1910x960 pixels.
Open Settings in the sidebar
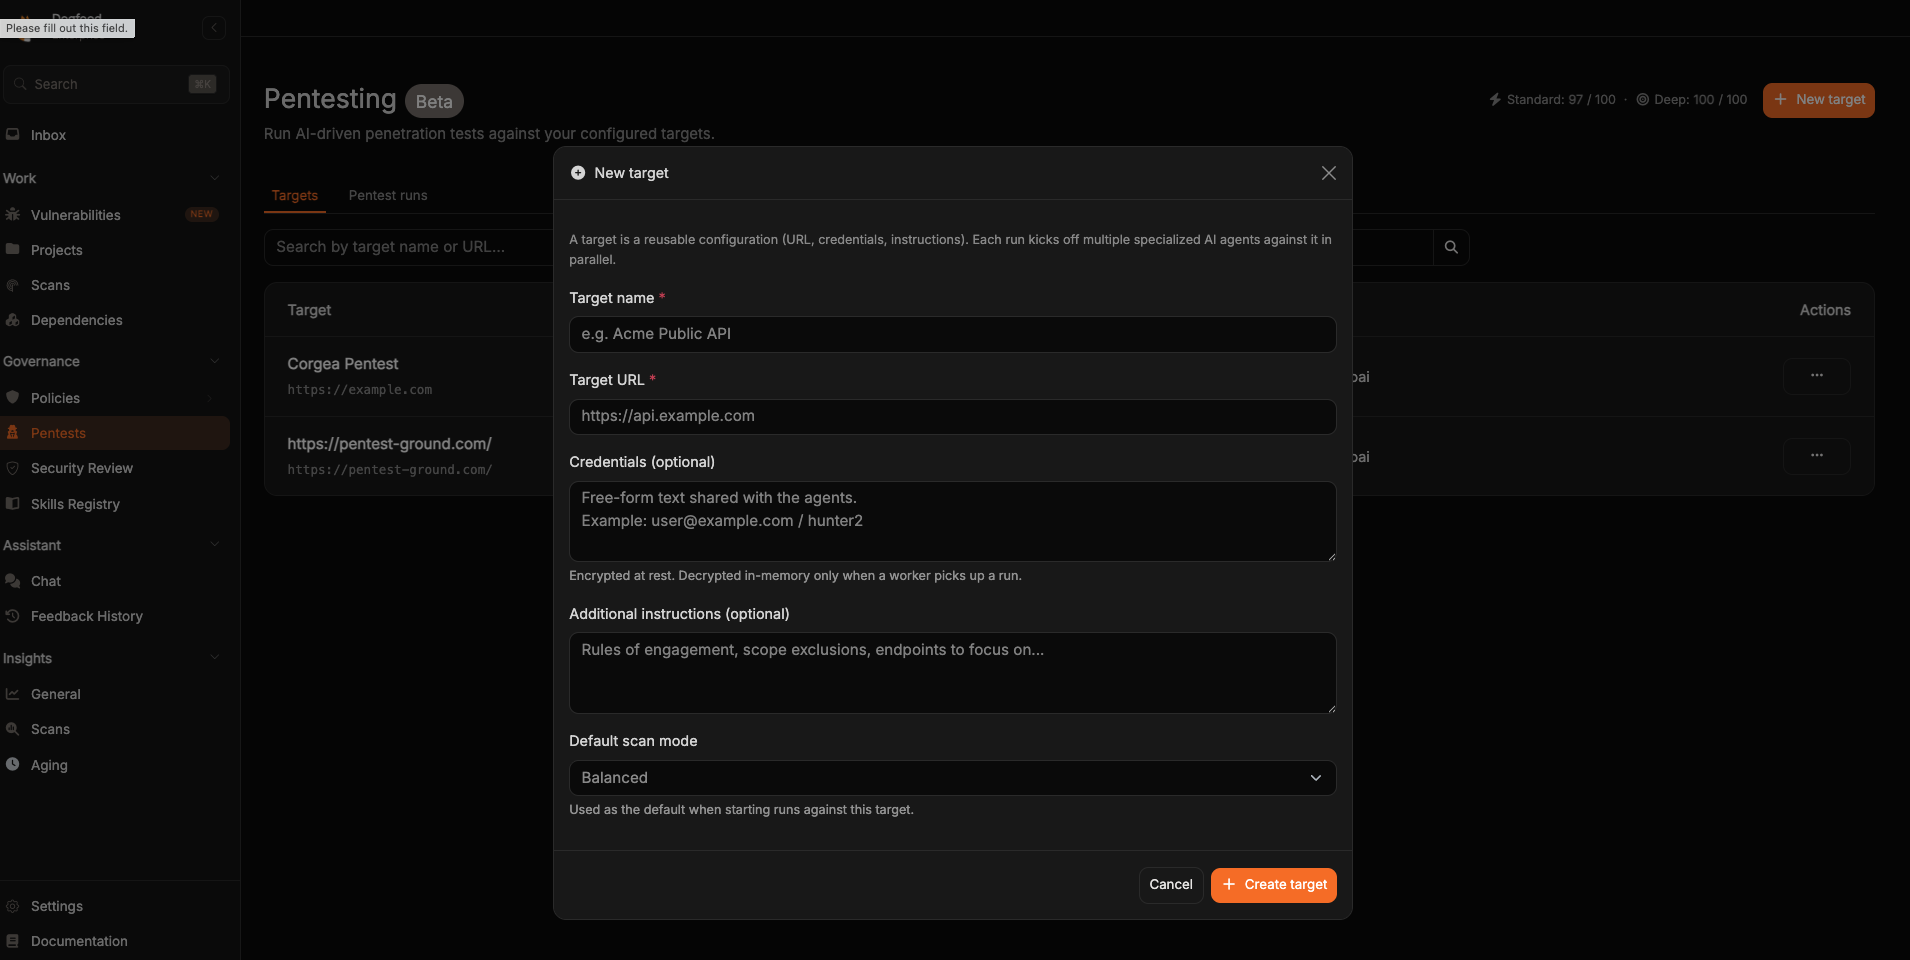[x=56, y=906]
